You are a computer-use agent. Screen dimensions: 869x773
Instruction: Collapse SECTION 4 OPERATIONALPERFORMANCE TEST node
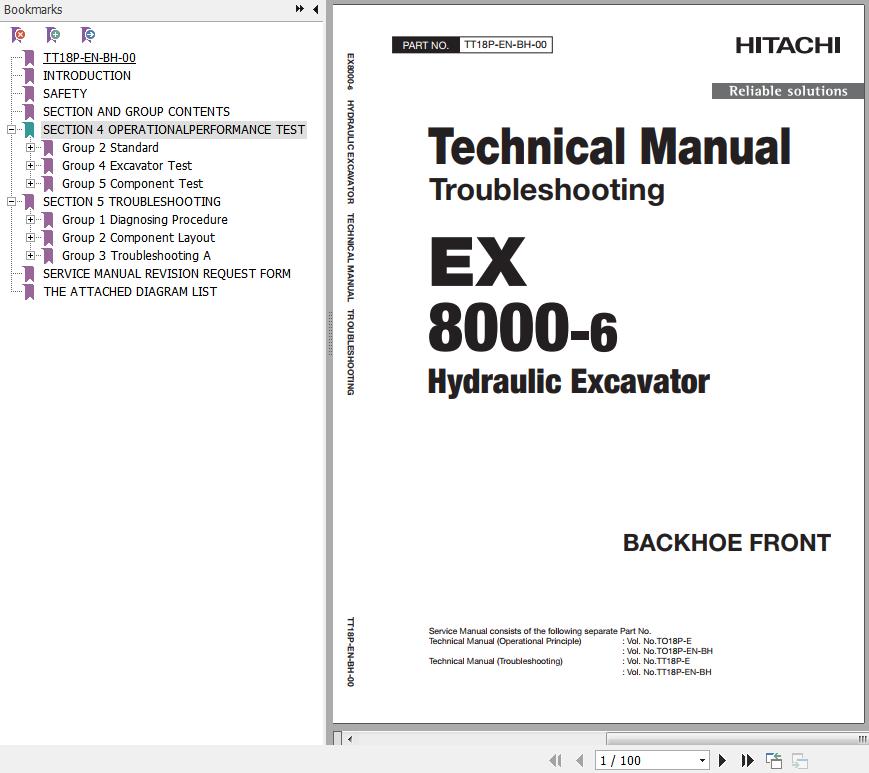click(12, 130)
